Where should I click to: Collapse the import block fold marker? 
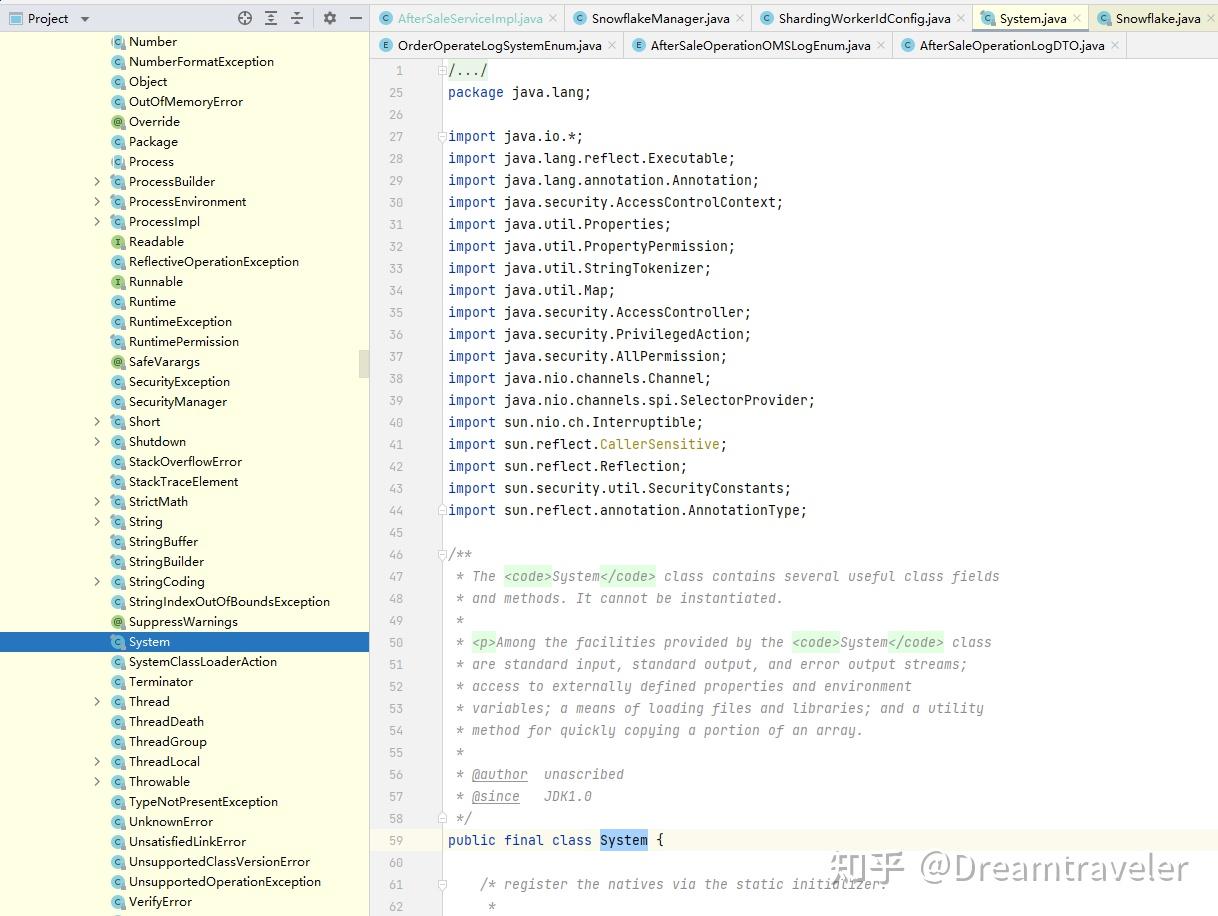(442, 136)
